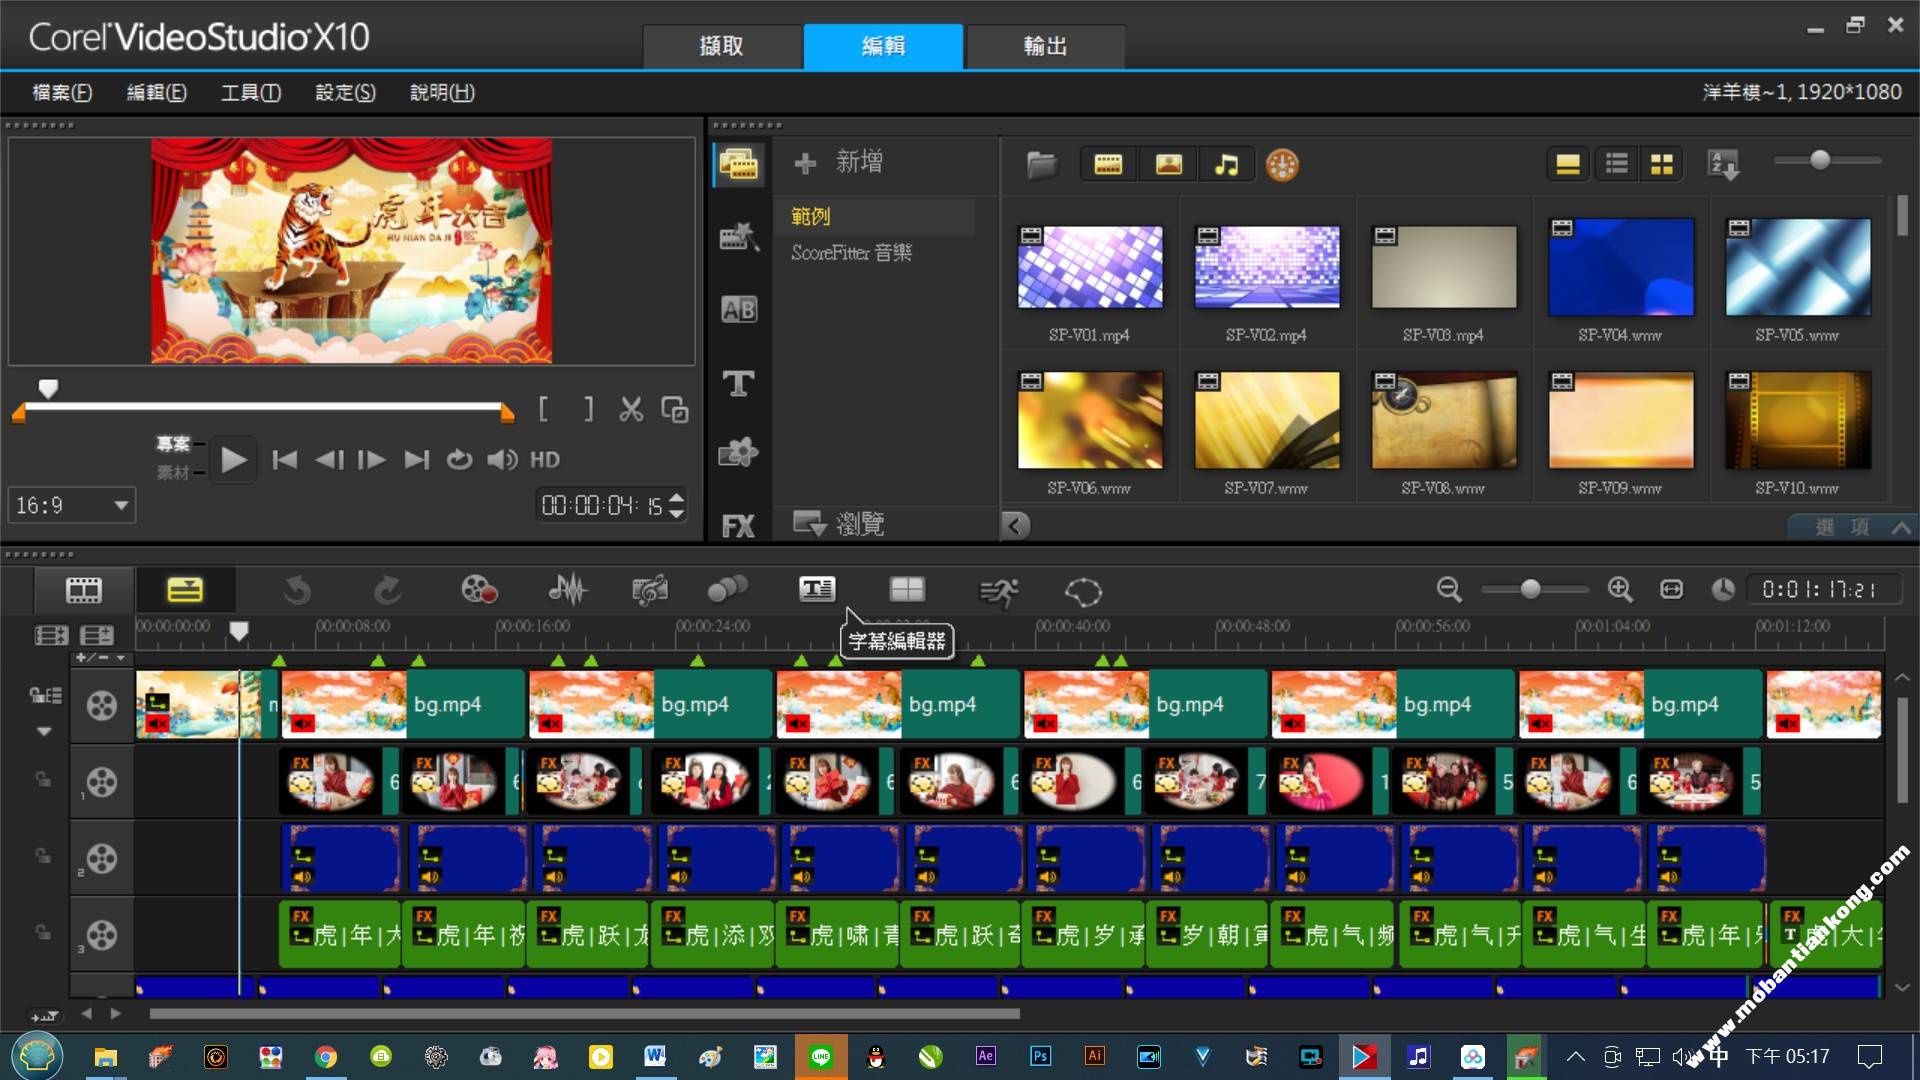Select Project playback mode (專案)
The height and width of the screenshot is (1080, 1920).
point(173,443)
